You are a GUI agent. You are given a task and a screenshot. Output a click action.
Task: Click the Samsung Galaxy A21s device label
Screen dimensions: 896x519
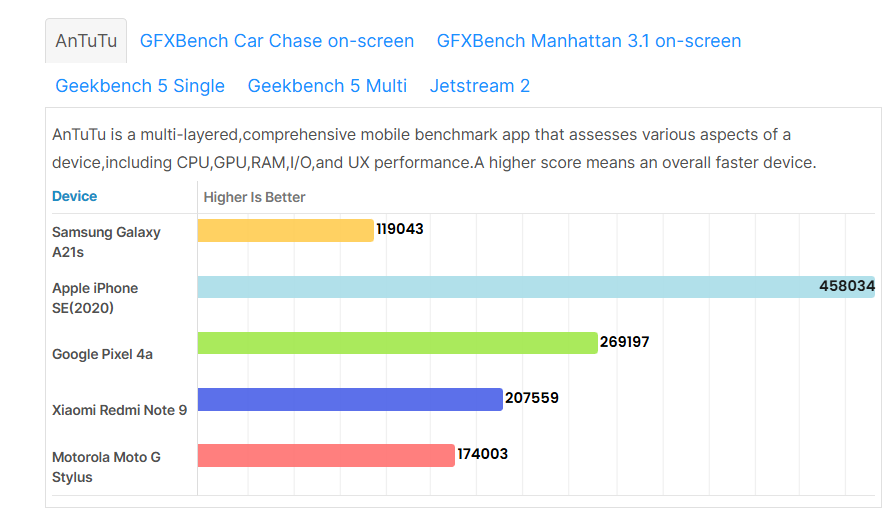coord(106,242)
